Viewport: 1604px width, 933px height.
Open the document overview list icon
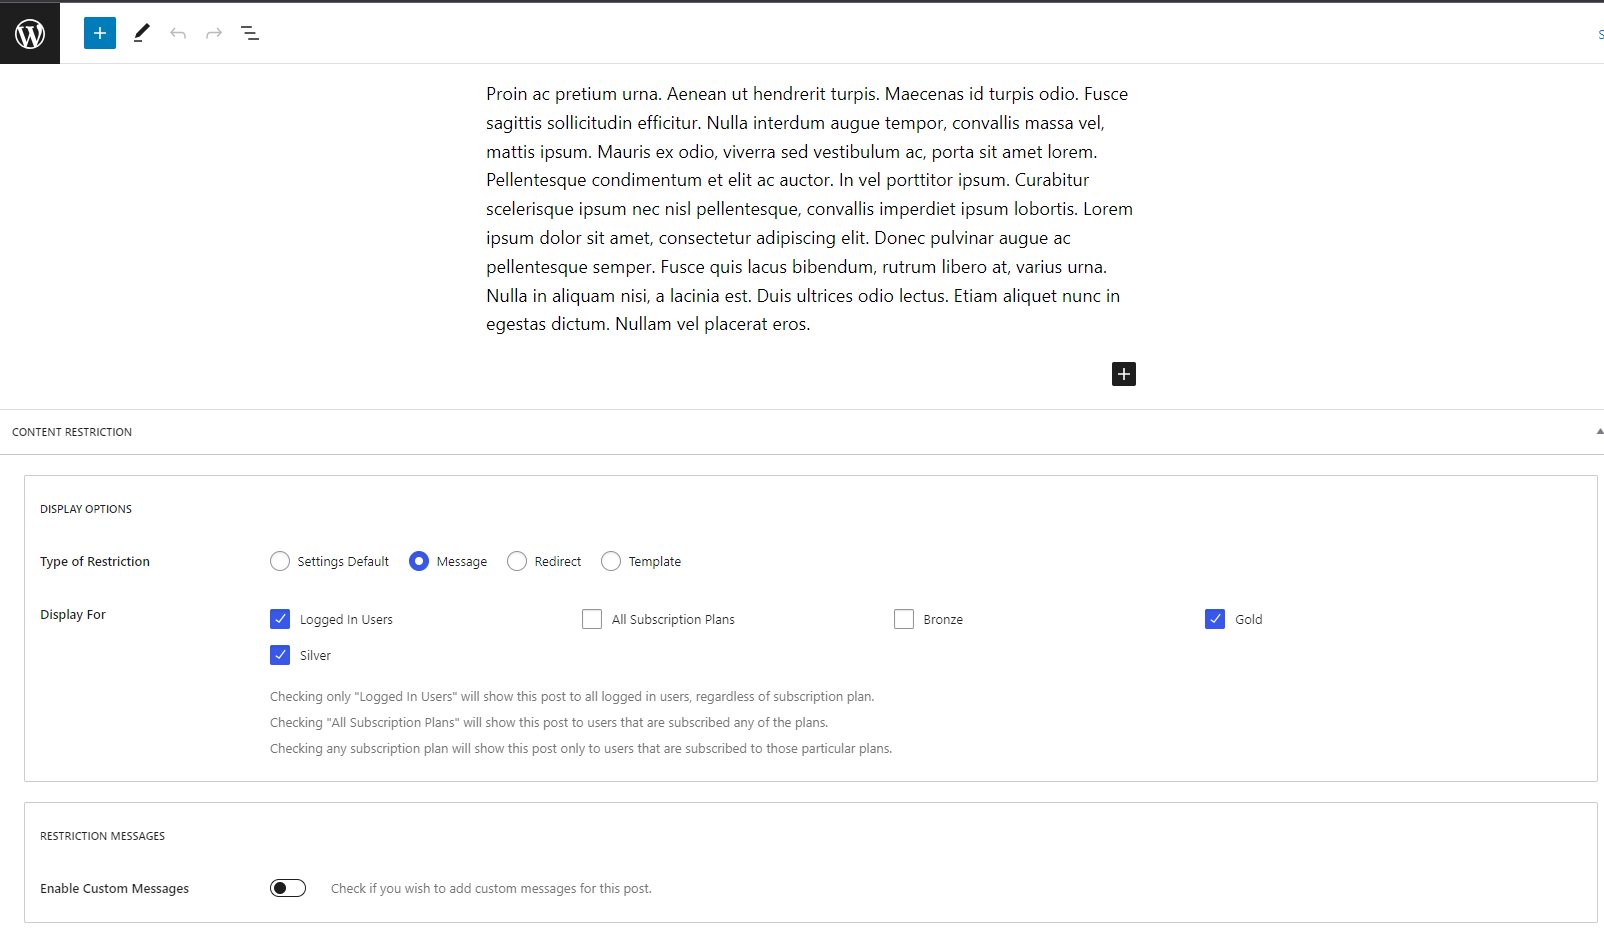pos(250,33)
